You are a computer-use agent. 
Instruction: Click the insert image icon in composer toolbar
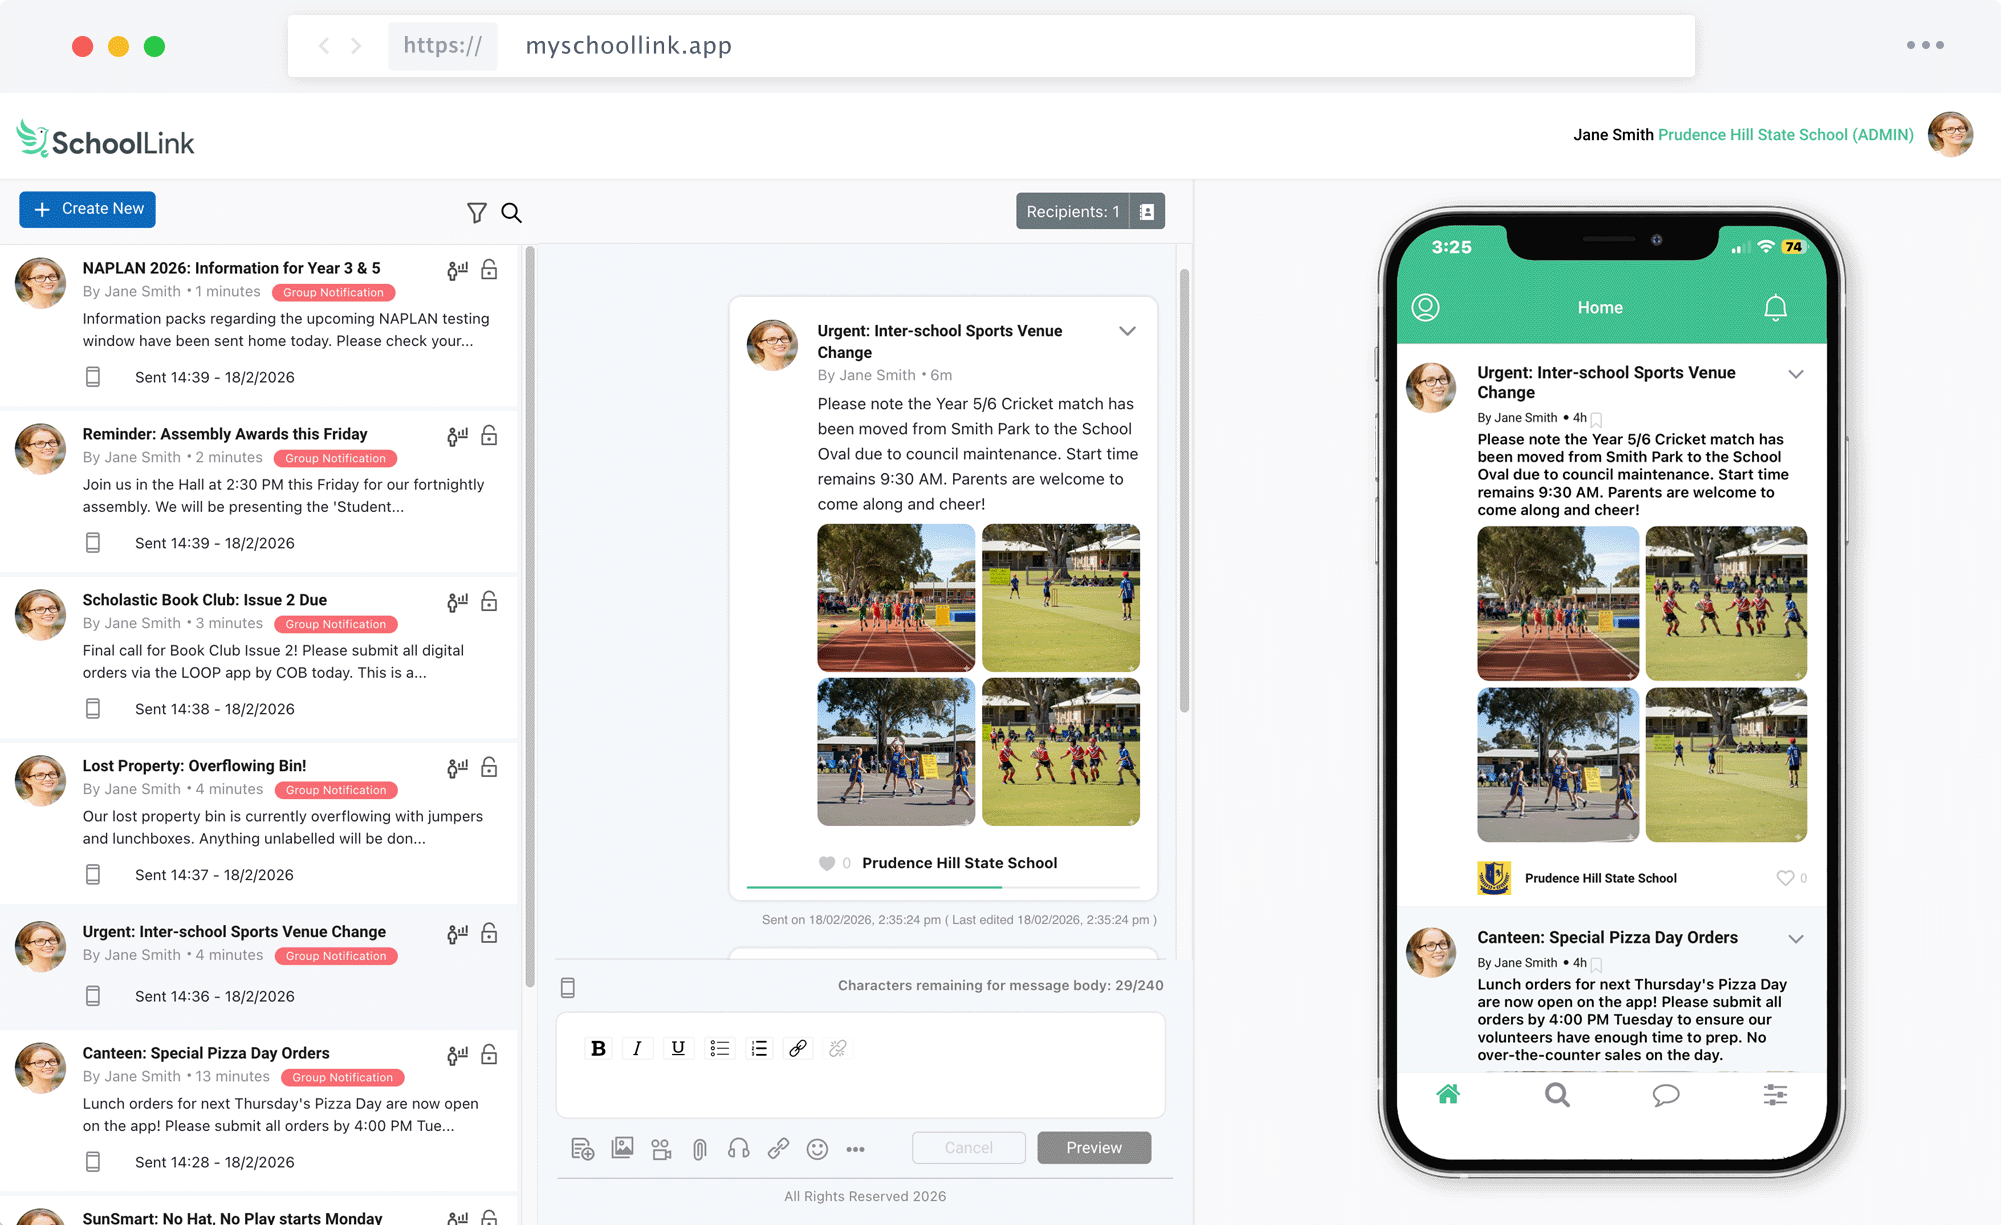click(622, 1148)
